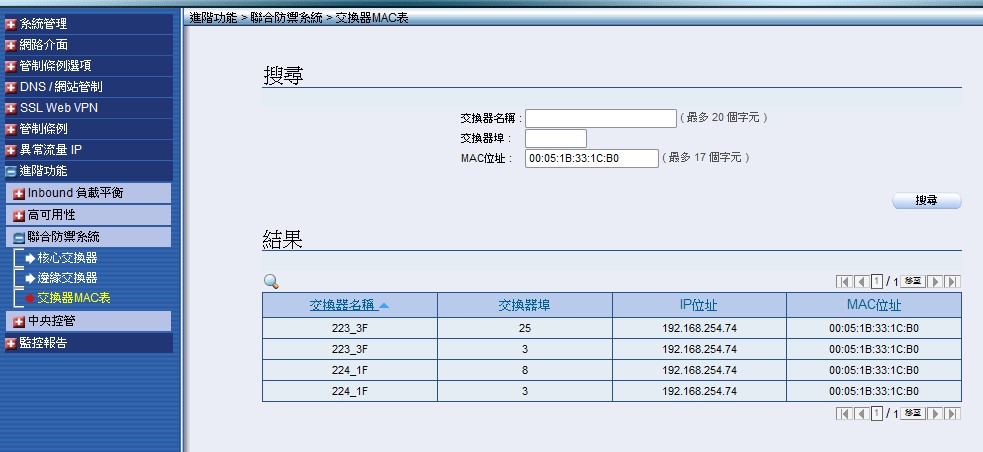Click the top 移至 go-to-page button
The height and width of the screenshot is (452, 983).
(912, 282)
